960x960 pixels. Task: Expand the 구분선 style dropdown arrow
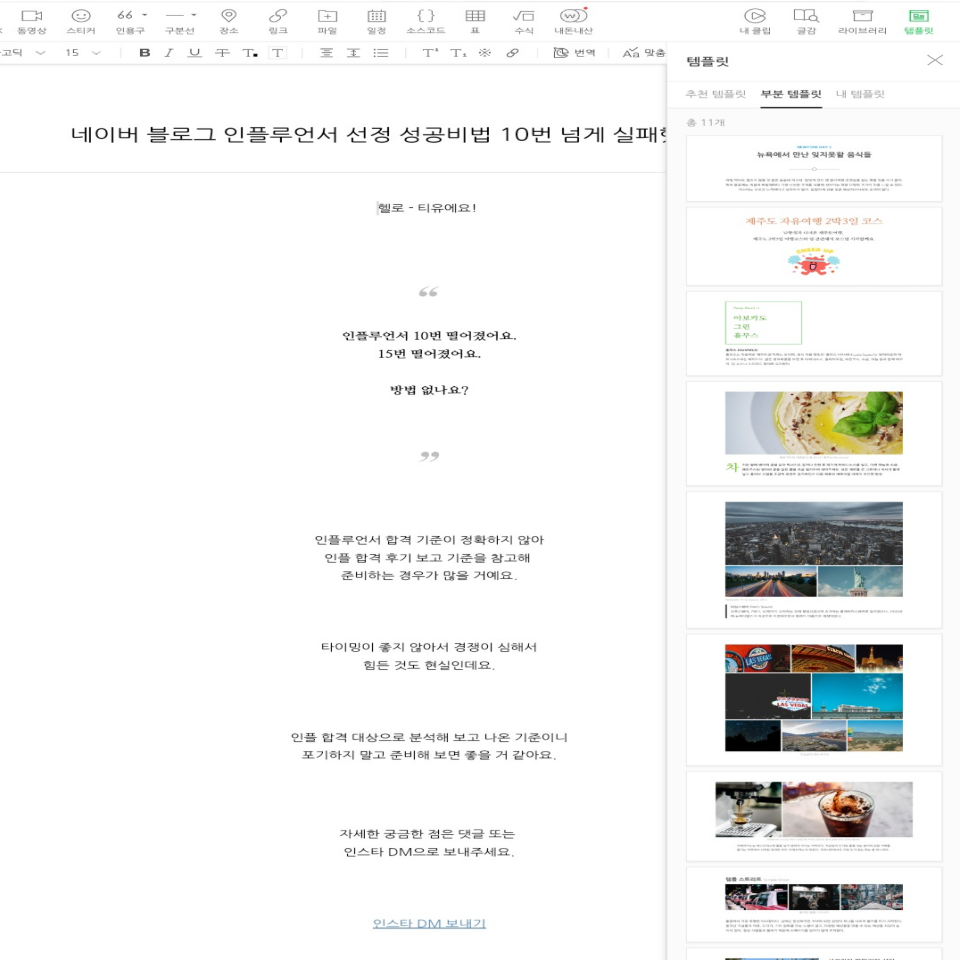[x=194, y=15]
